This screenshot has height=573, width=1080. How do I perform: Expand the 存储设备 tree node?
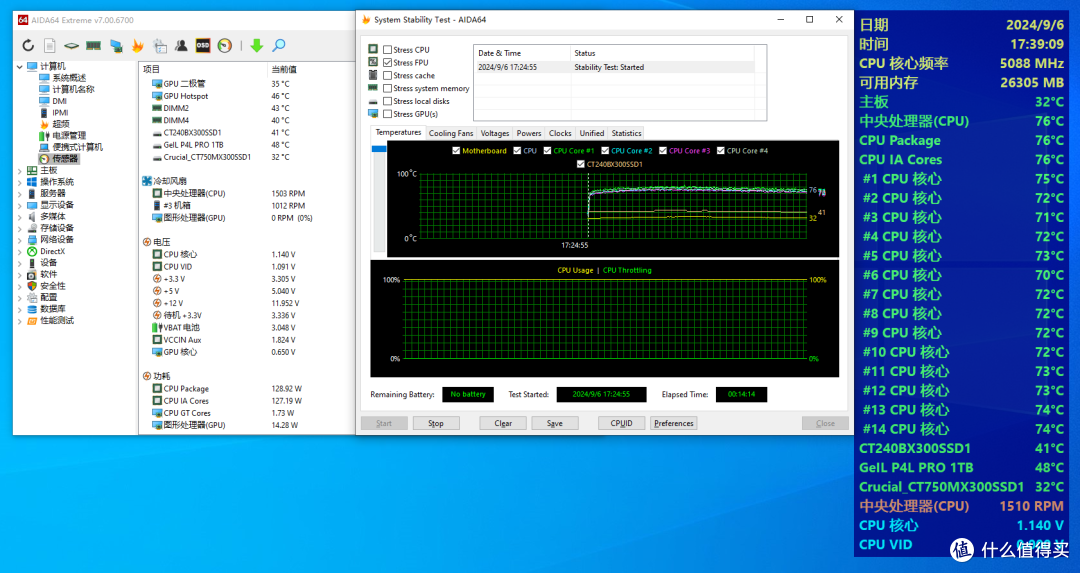19,228
